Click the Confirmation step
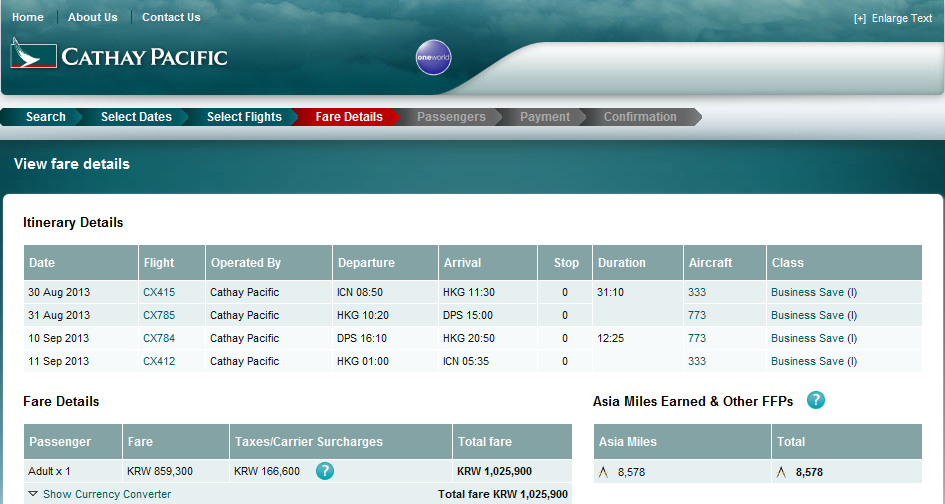This screenshot has width=945, height=504. coord(640,117)
